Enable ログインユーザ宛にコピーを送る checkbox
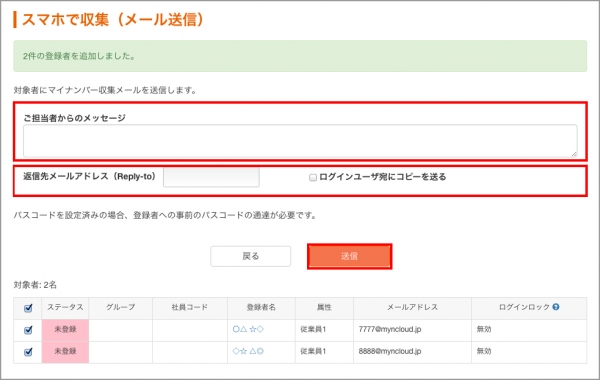The image size is (600, 380). (x=313, y=177)
